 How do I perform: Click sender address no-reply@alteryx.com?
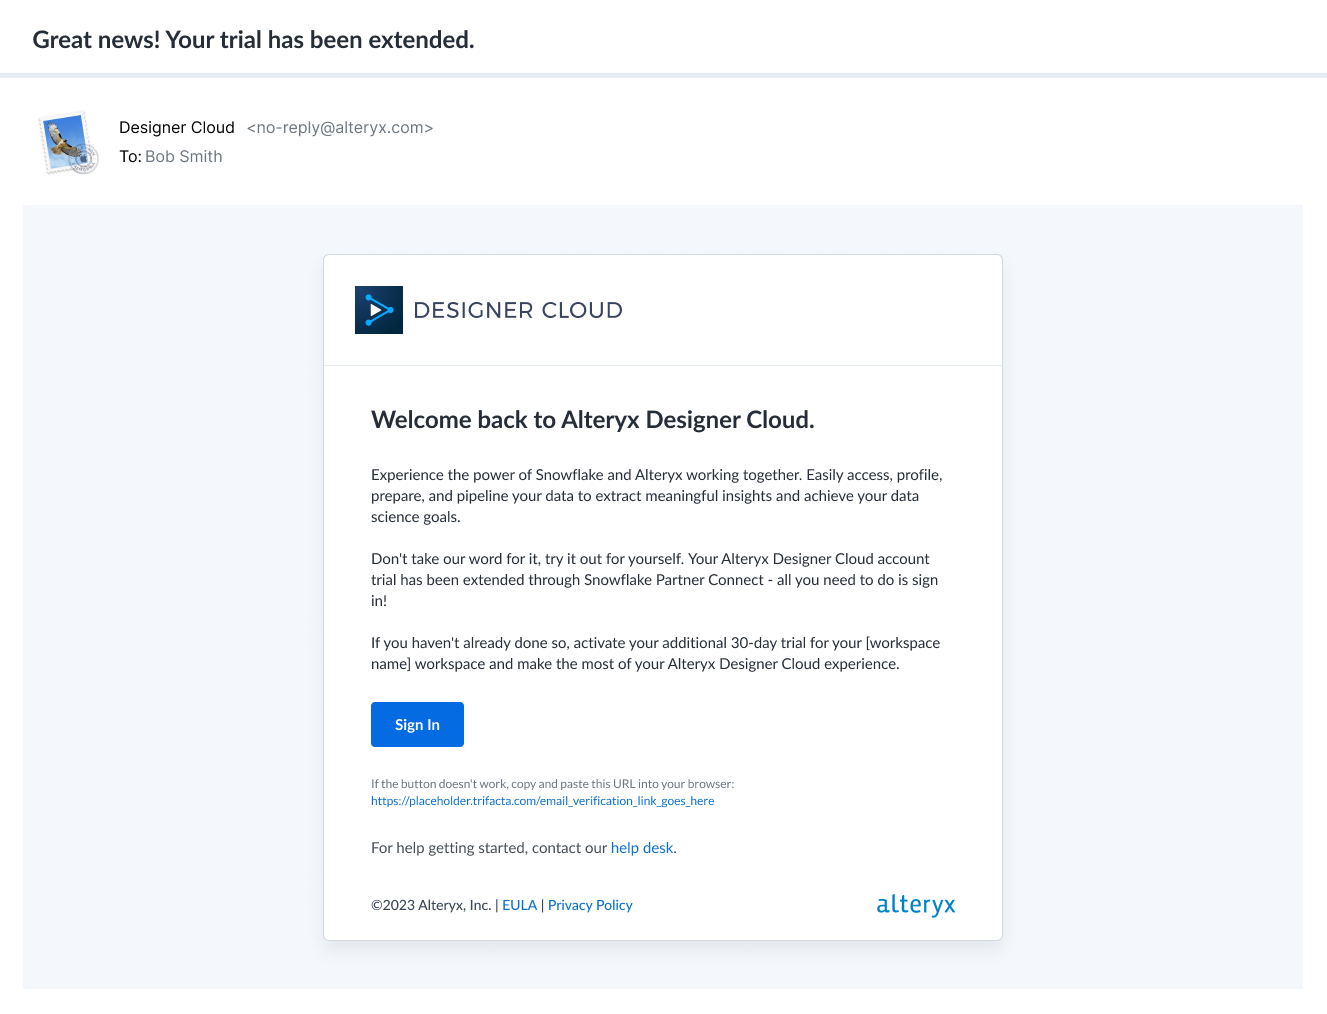[340, 128]
